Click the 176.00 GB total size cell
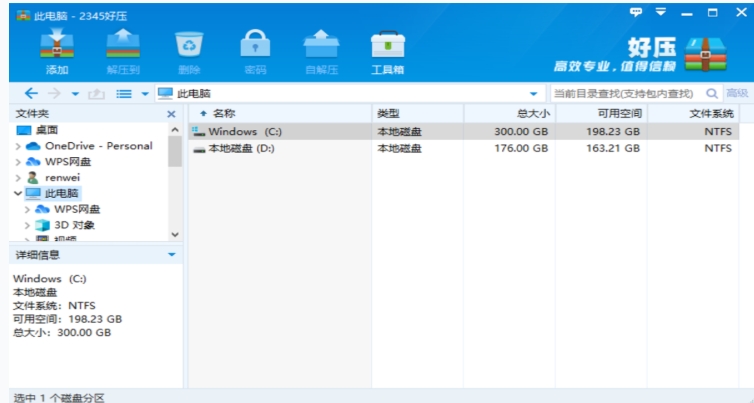 521,148
